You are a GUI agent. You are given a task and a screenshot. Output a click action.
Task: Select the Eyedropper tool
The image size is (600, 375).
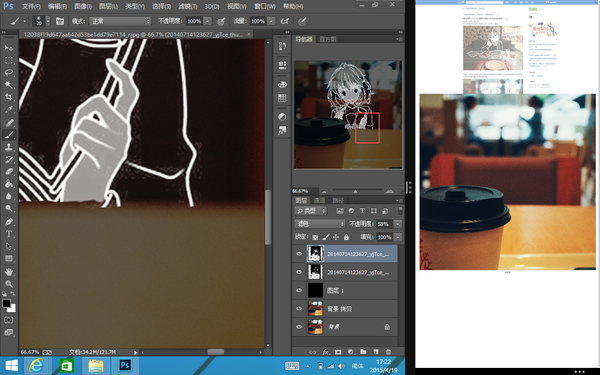pyautogui.click(x=9, y=109)
